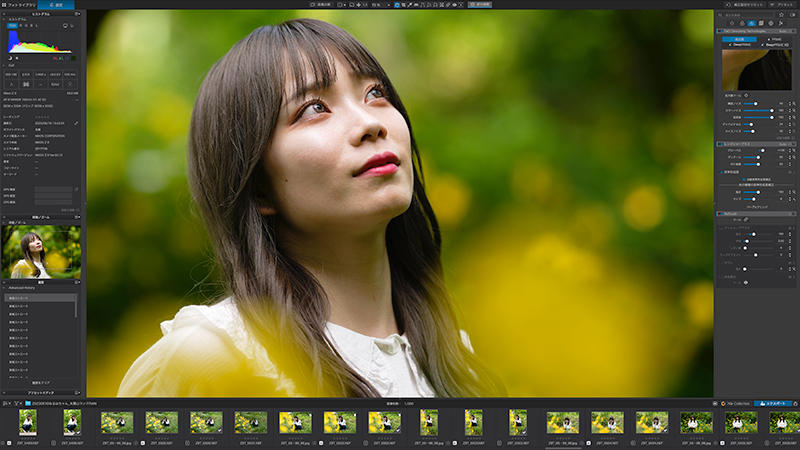Select the first filmstrip thumbnail
This screenshot has width=800, height=450.
coord(28,422)
